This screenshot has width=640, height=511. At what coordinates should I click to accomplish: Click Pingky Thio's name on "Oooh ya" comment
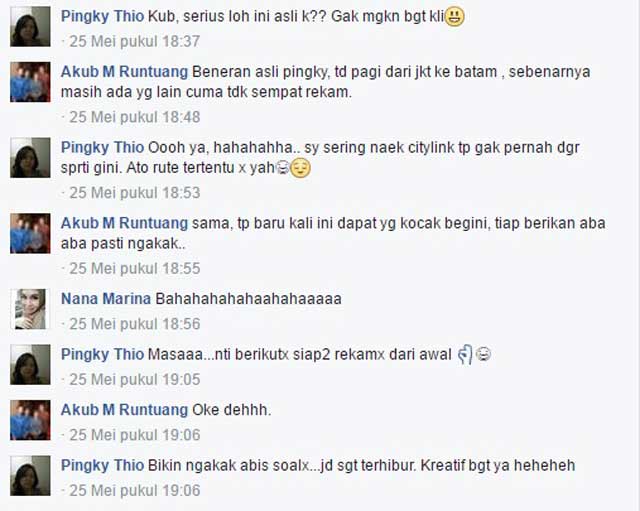pyautogui.click(x=102, y=147)
